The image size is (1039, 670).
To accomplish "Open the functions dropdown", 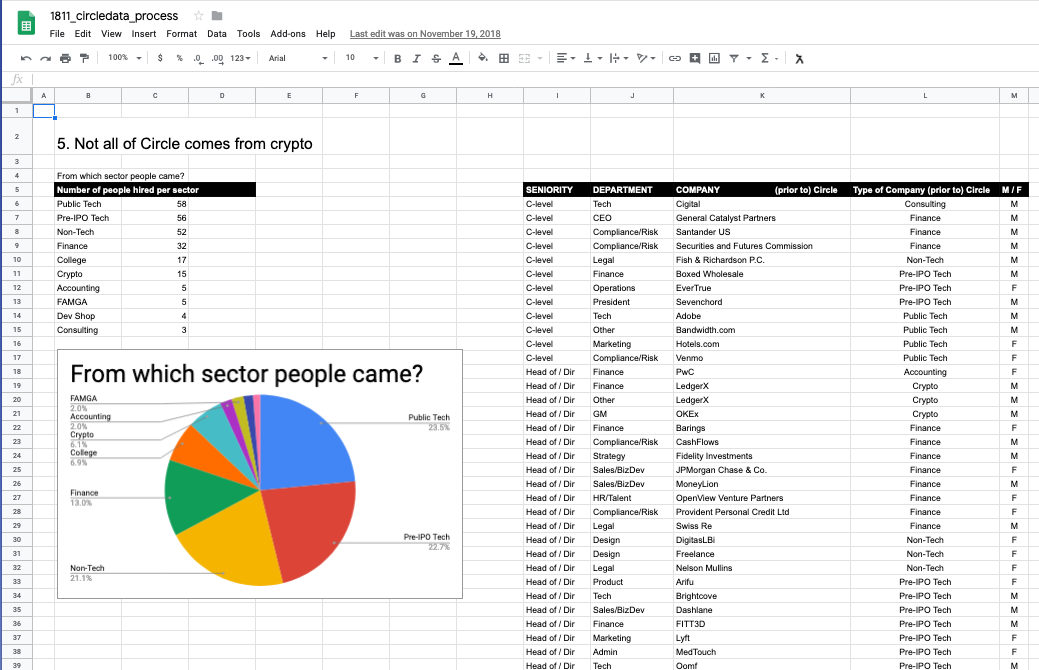I will [x=769, y=58].
